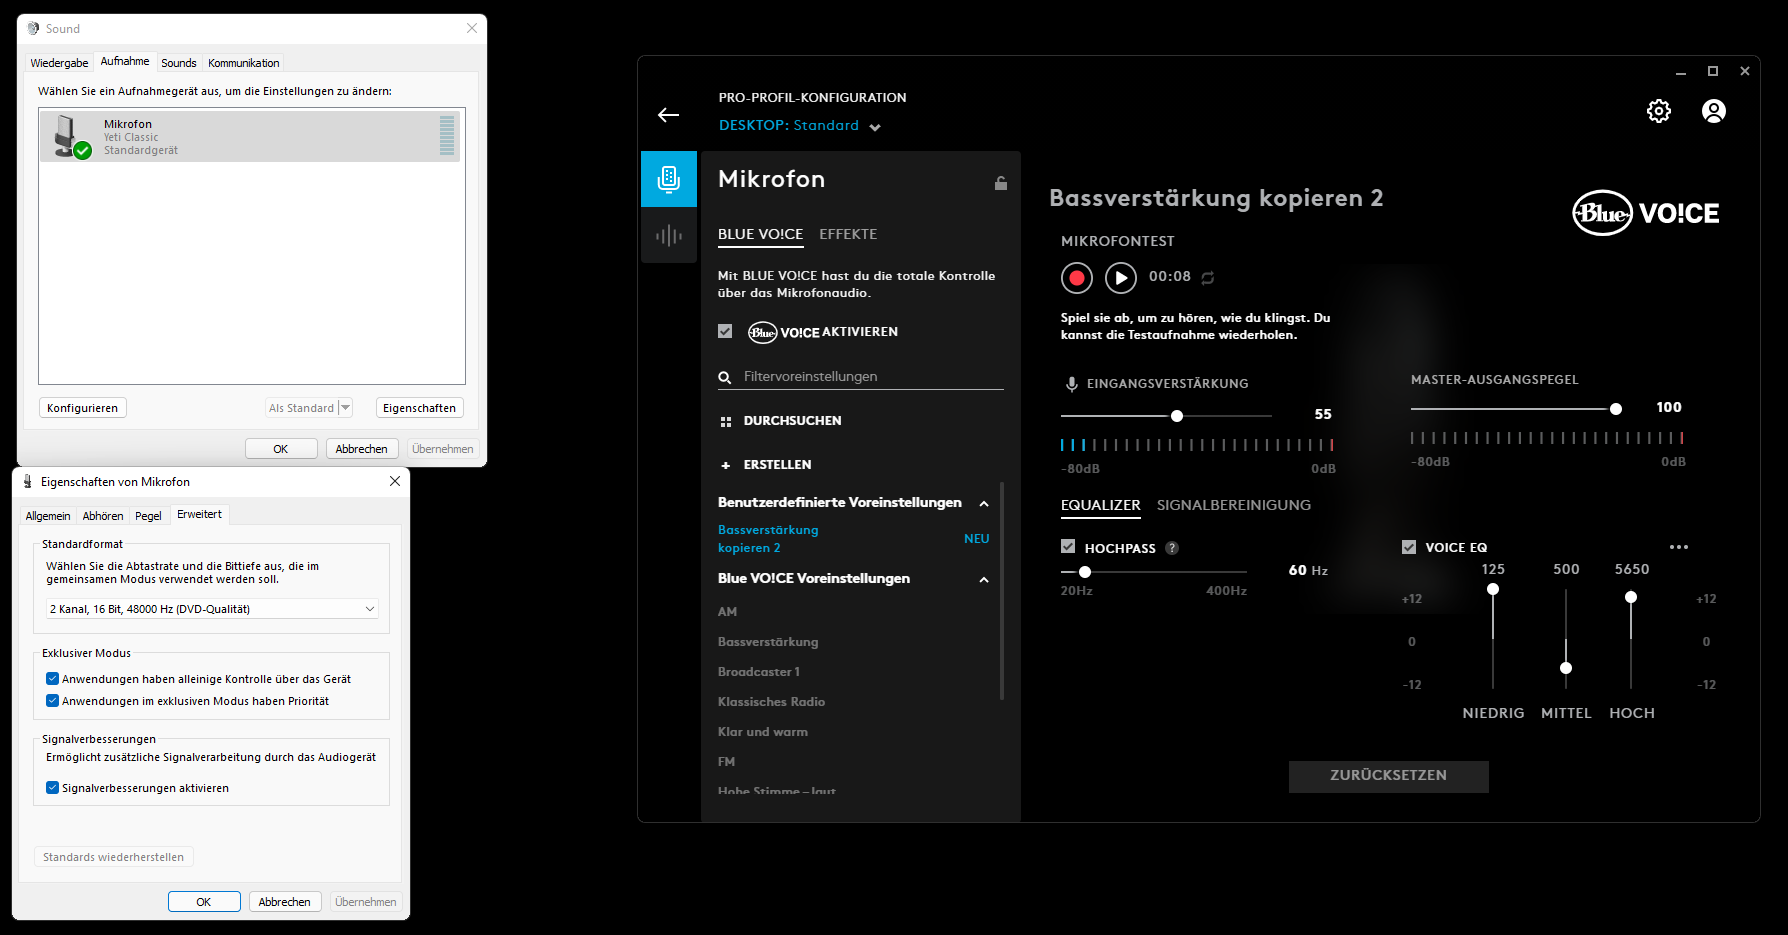
Task: Open the Kommunikation tab
Action: 244,63
